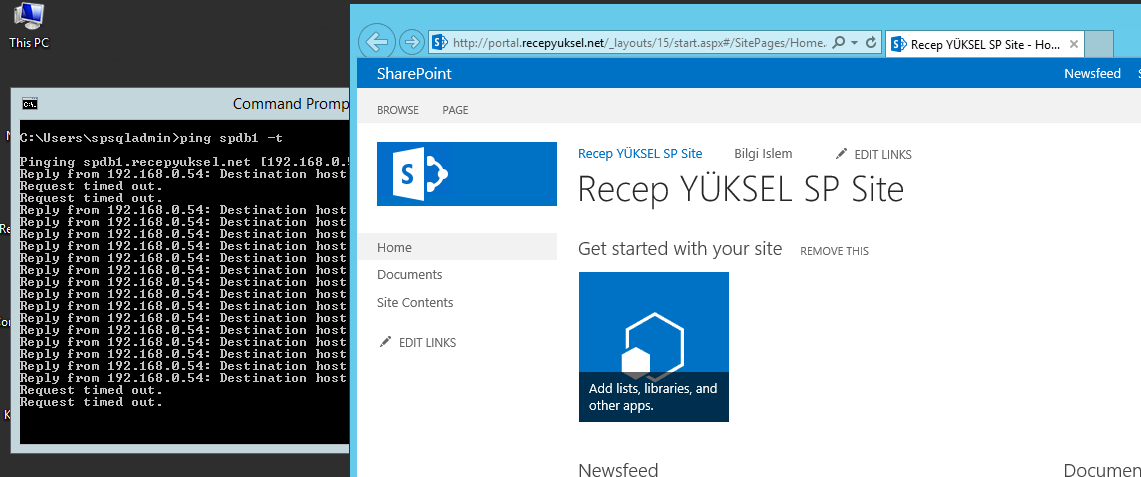
Task: Open address bar autocomplete dropdown arrow
Action: [854, 42]
